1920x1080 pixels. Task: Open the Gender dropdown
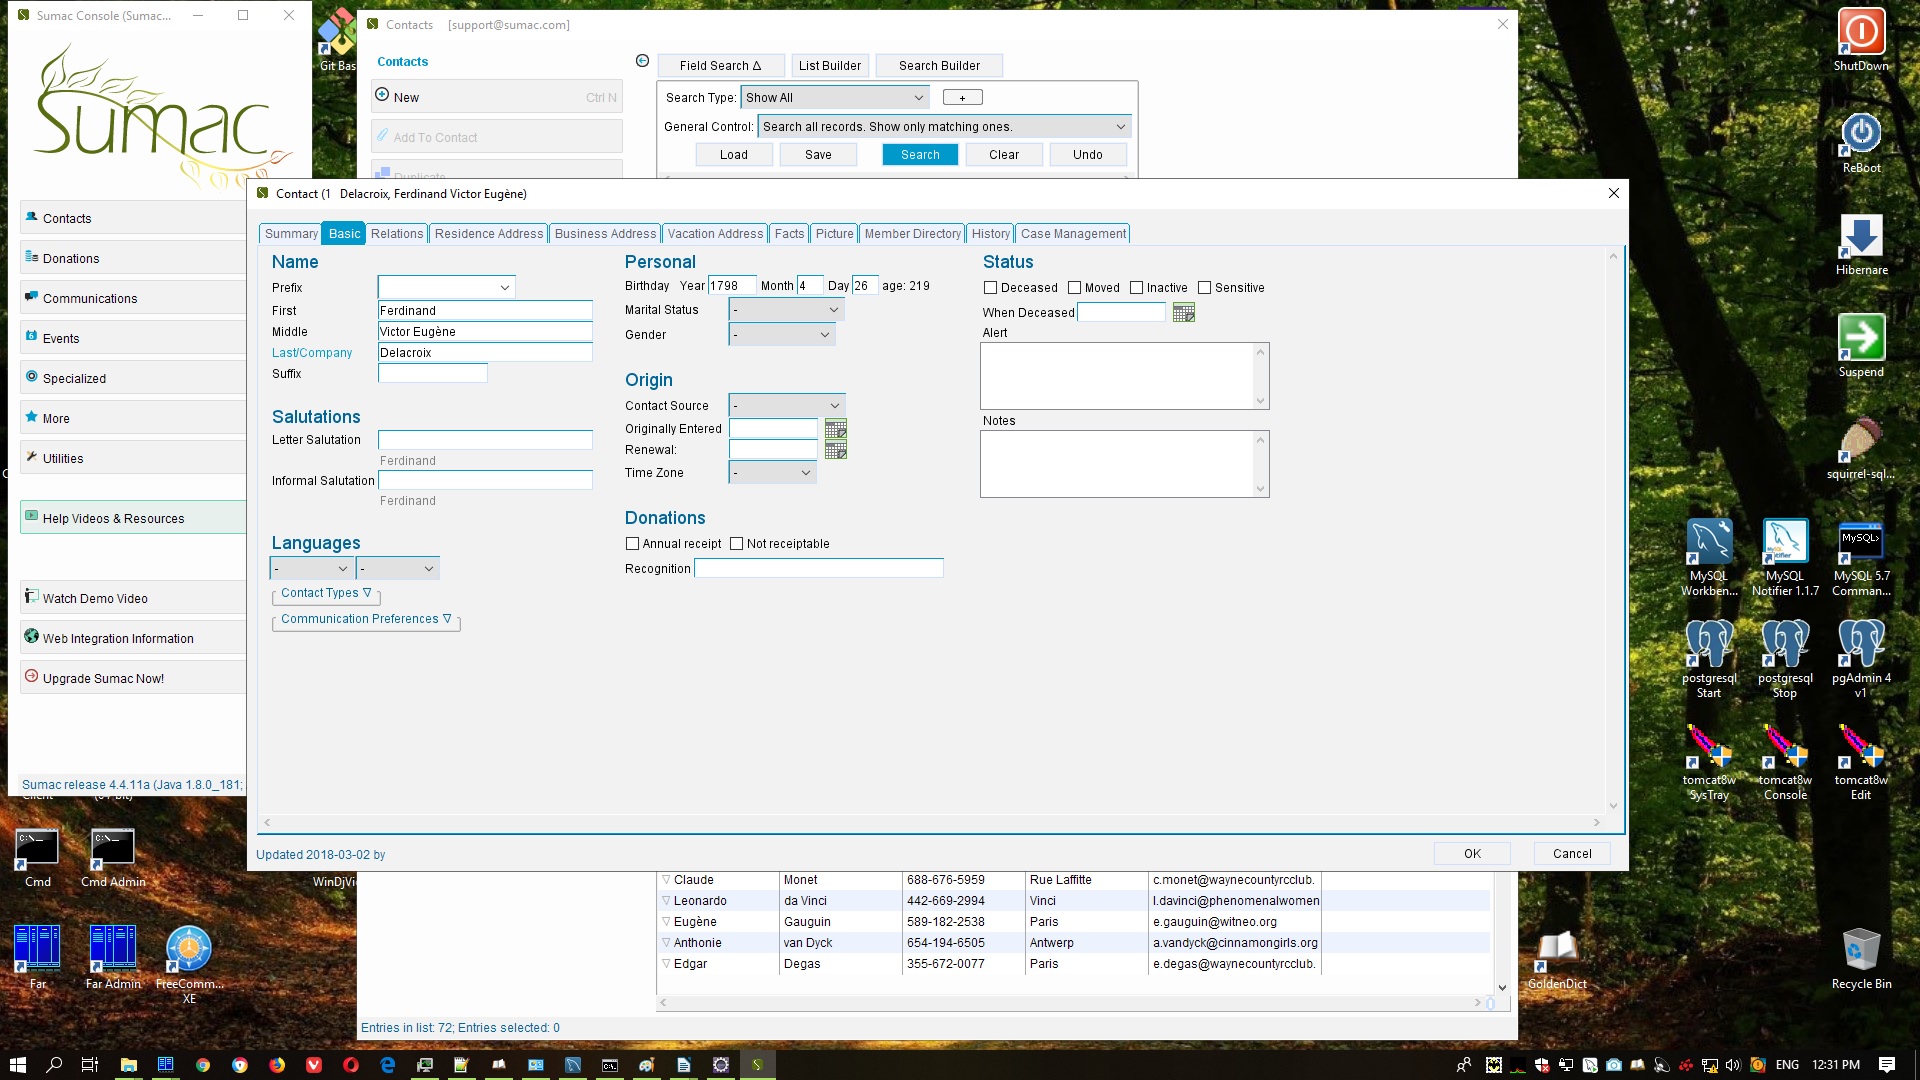(782, 335)
